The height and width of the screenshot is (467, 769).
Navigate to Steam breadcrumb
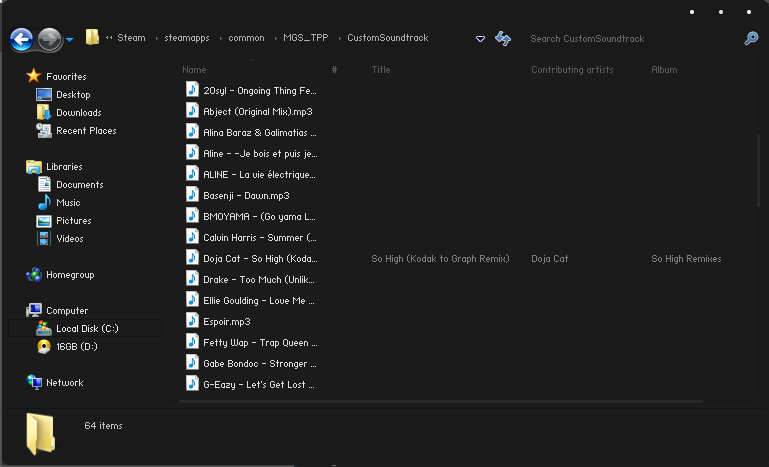tap(131, 38)
